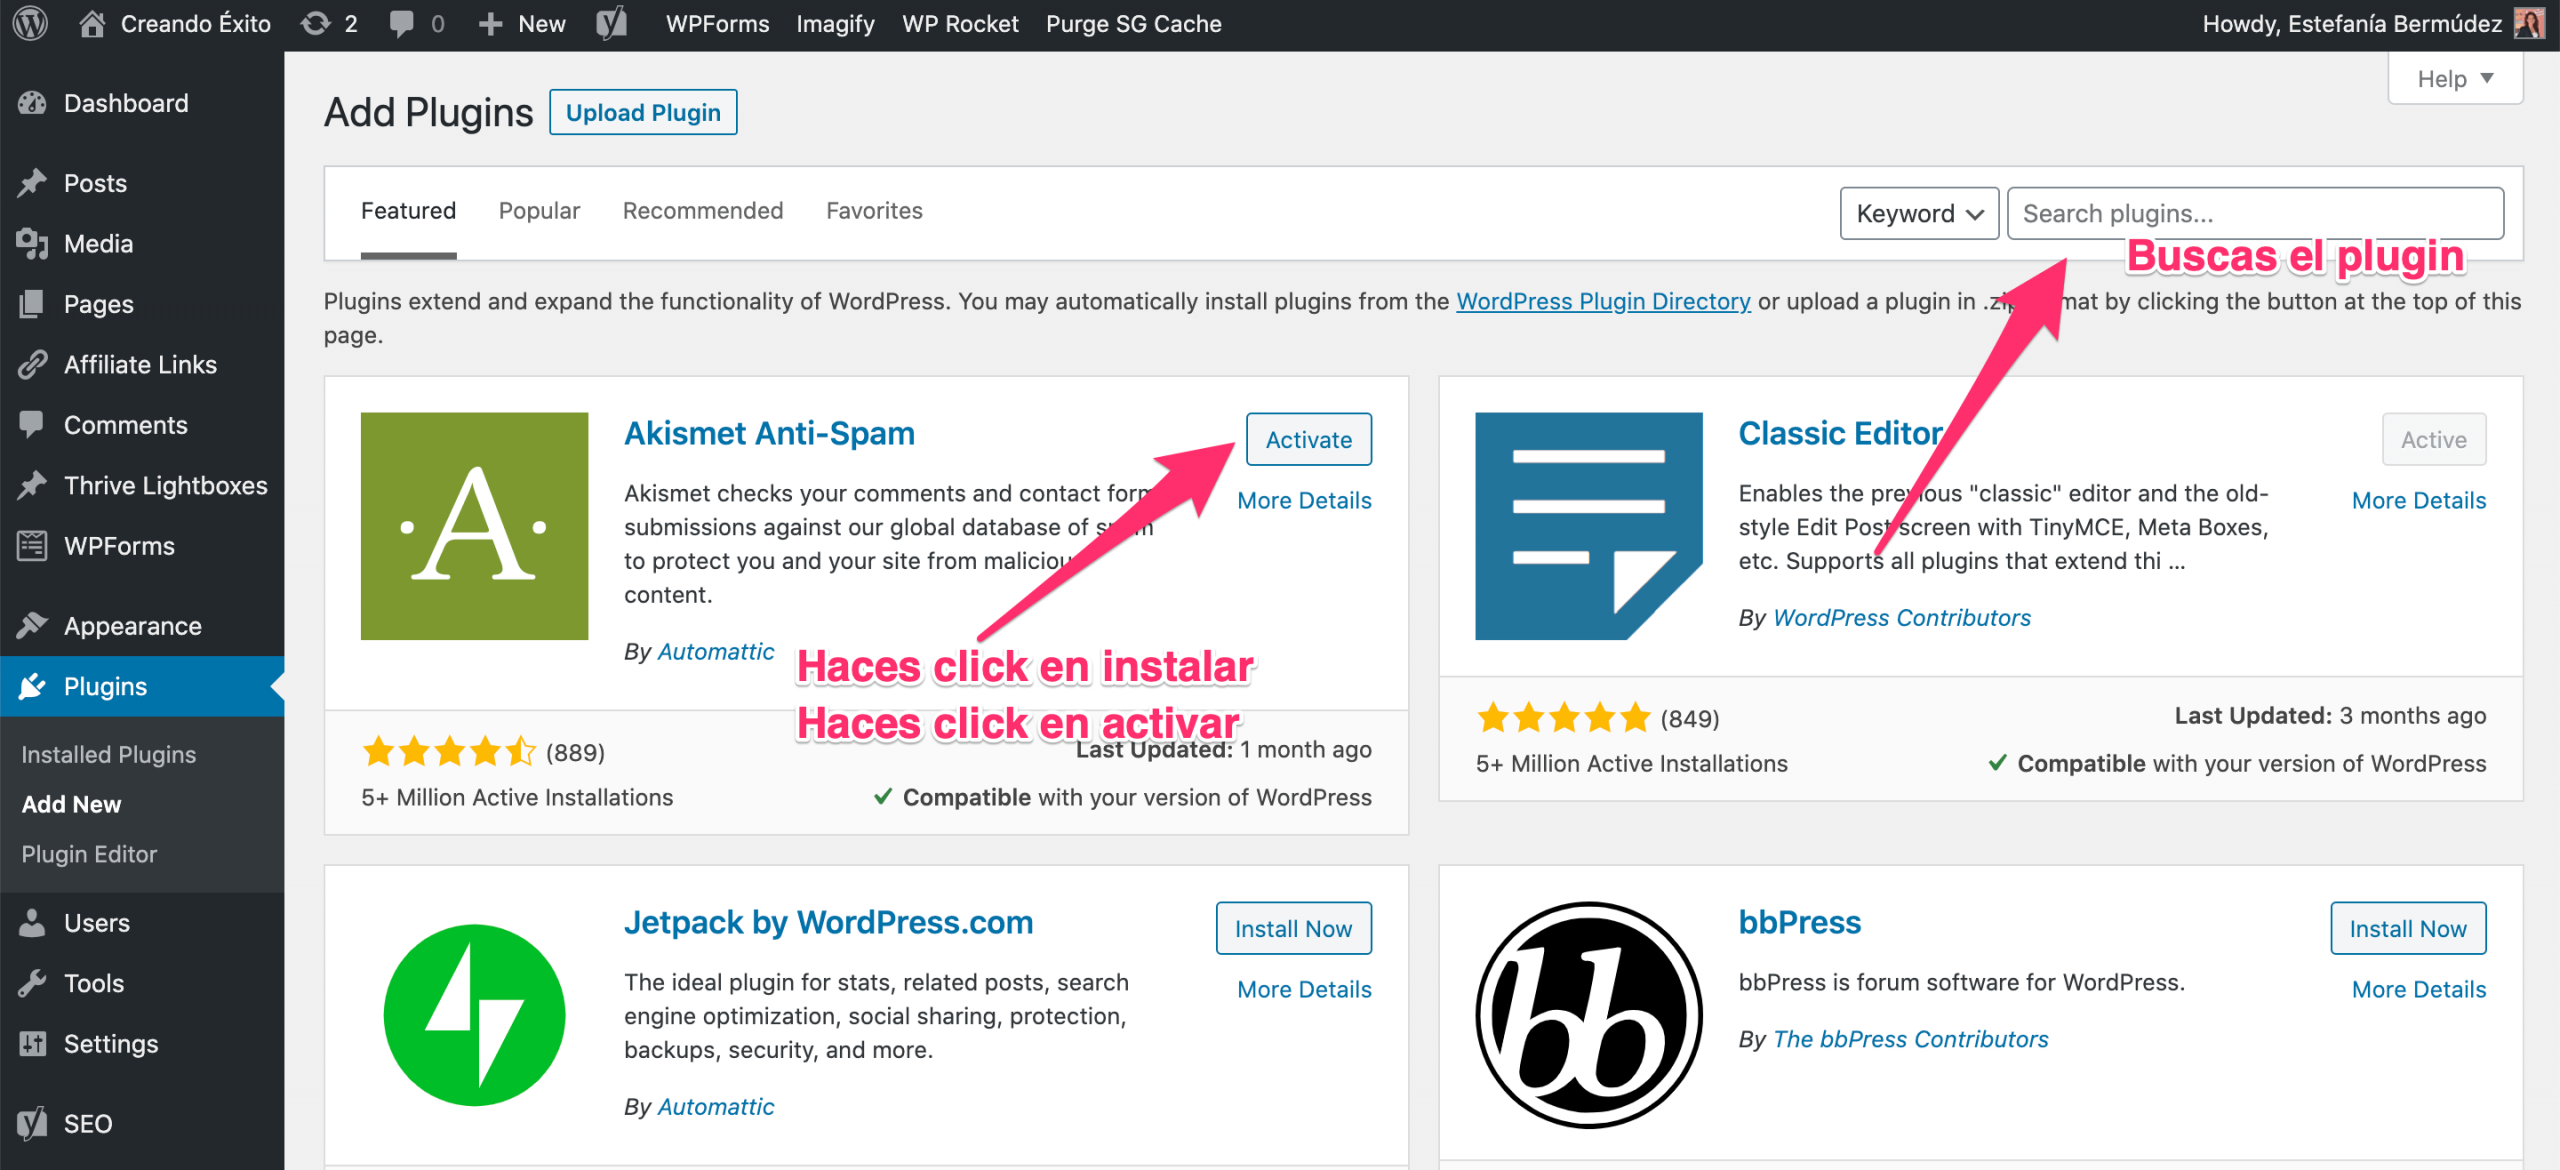Open WP Rocket in the admin bar
This screenshot has width=2560, height=1170.
tap(960, 24)
